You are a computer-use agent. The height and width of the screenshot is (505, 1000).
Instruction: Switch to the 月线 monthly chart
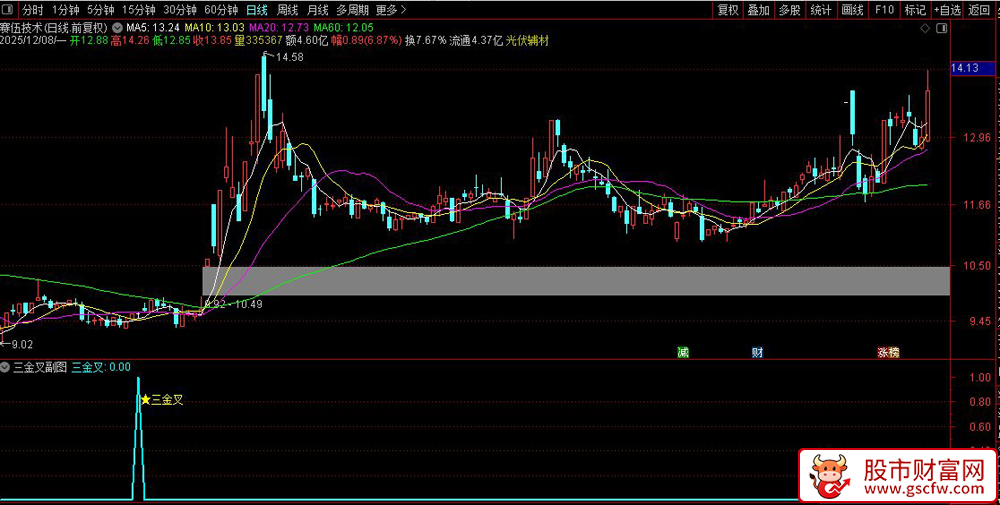[317, 10]
